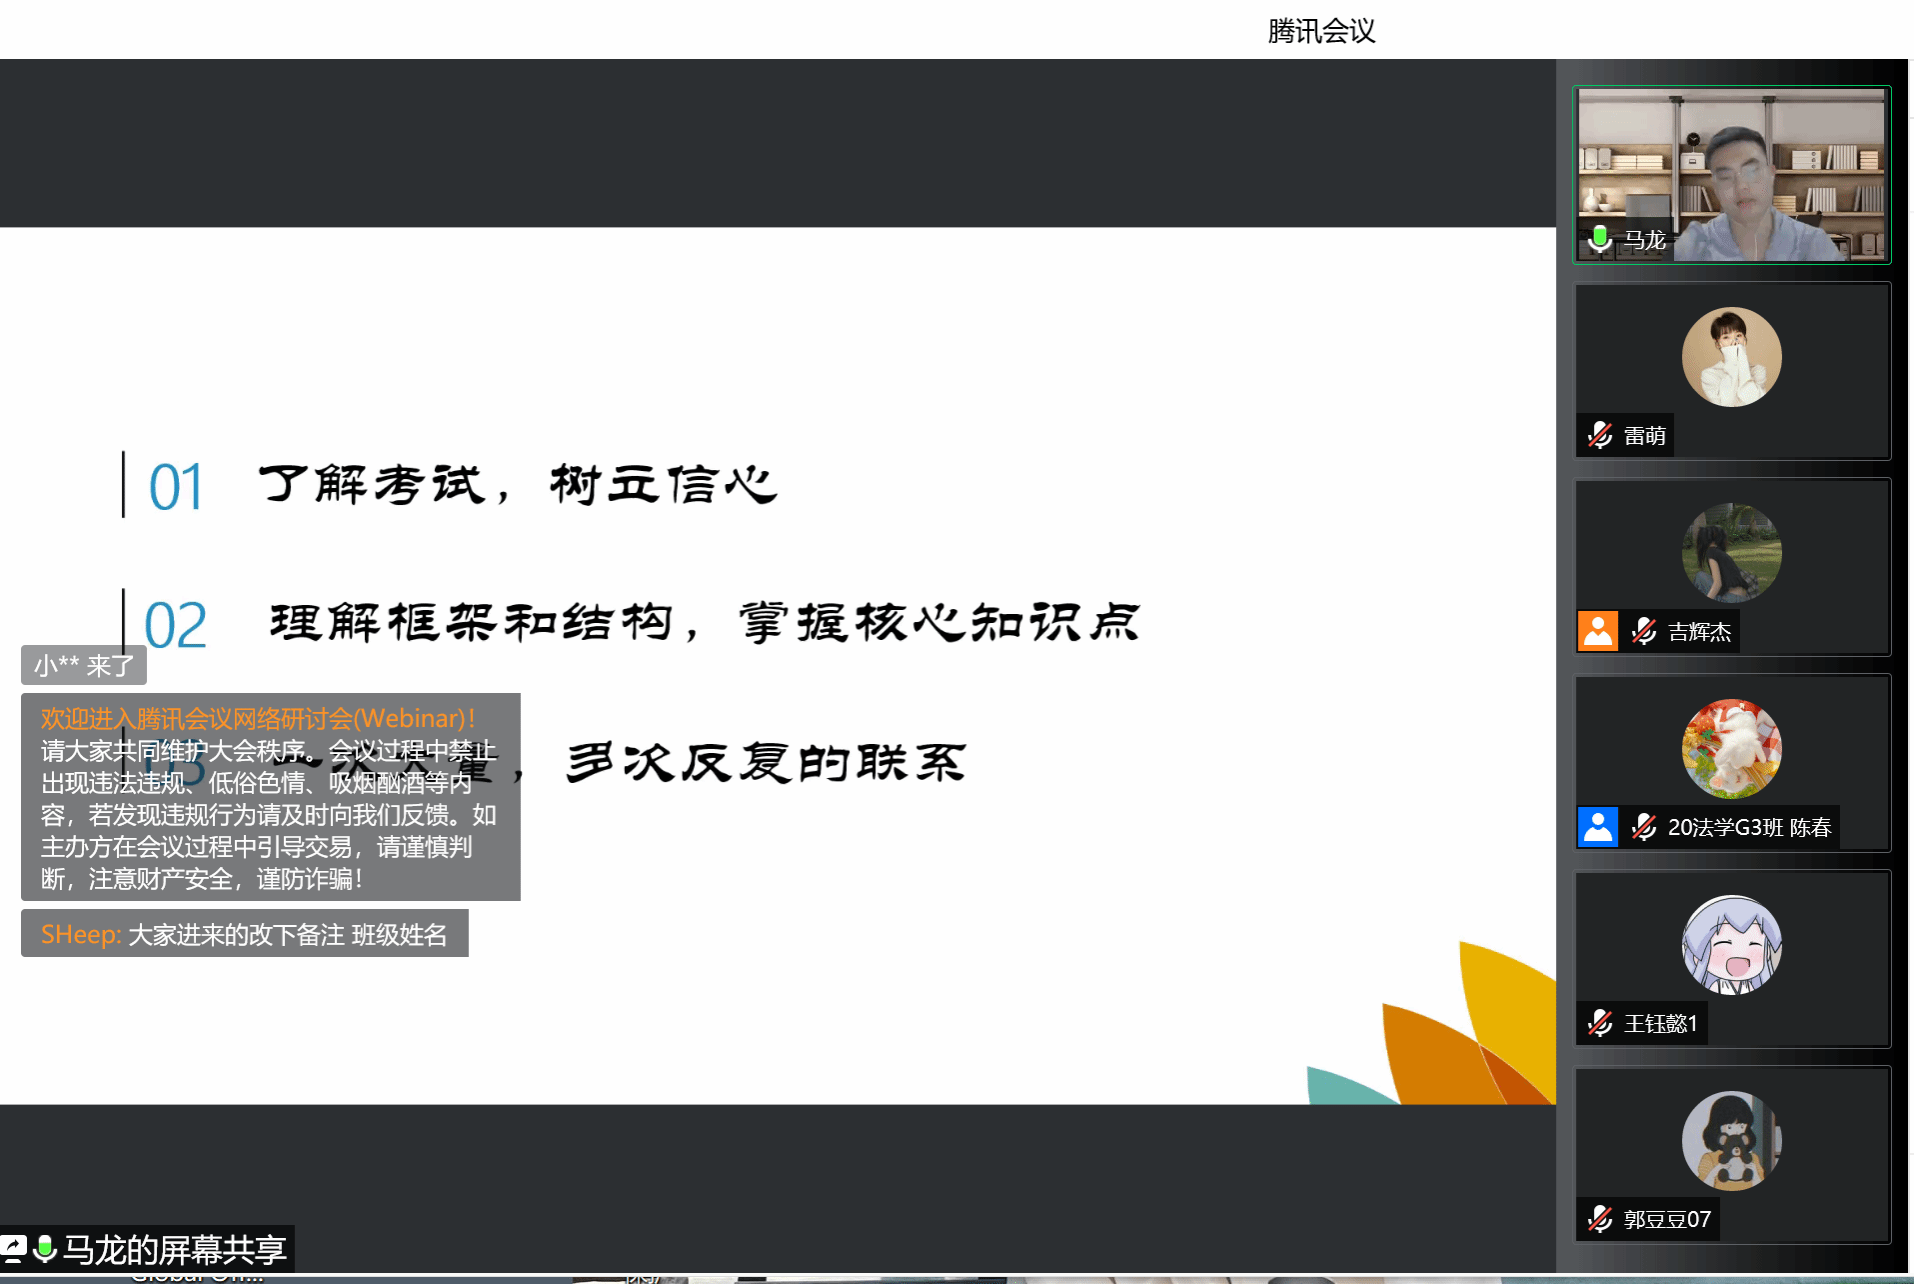Viewport: 1914px width, 1284px height.
Task: Click the muted mic icon next to 吉辉杰
Action: (1644, 631)
